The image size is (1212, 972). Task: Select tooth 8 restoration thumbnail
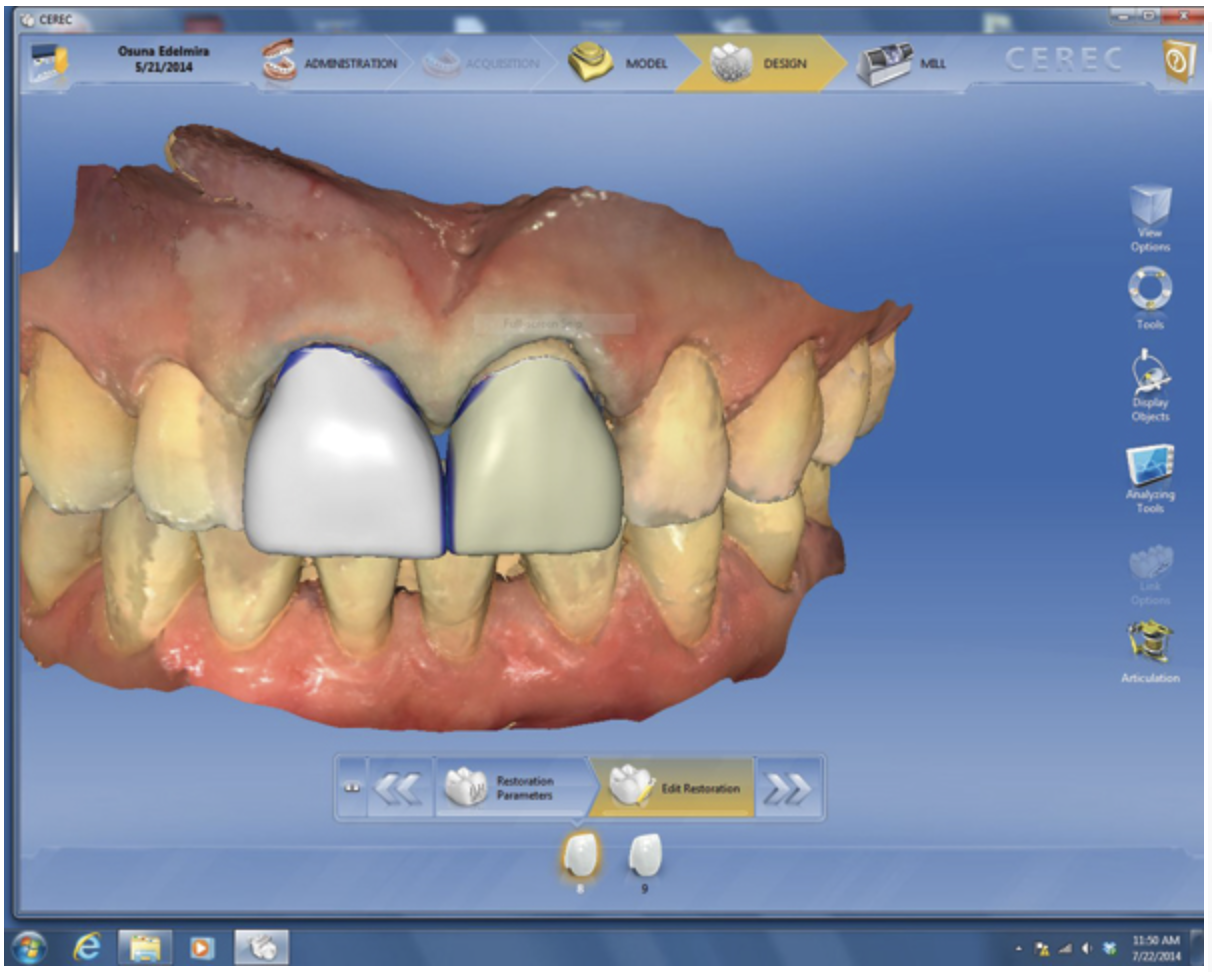(580, 856)
